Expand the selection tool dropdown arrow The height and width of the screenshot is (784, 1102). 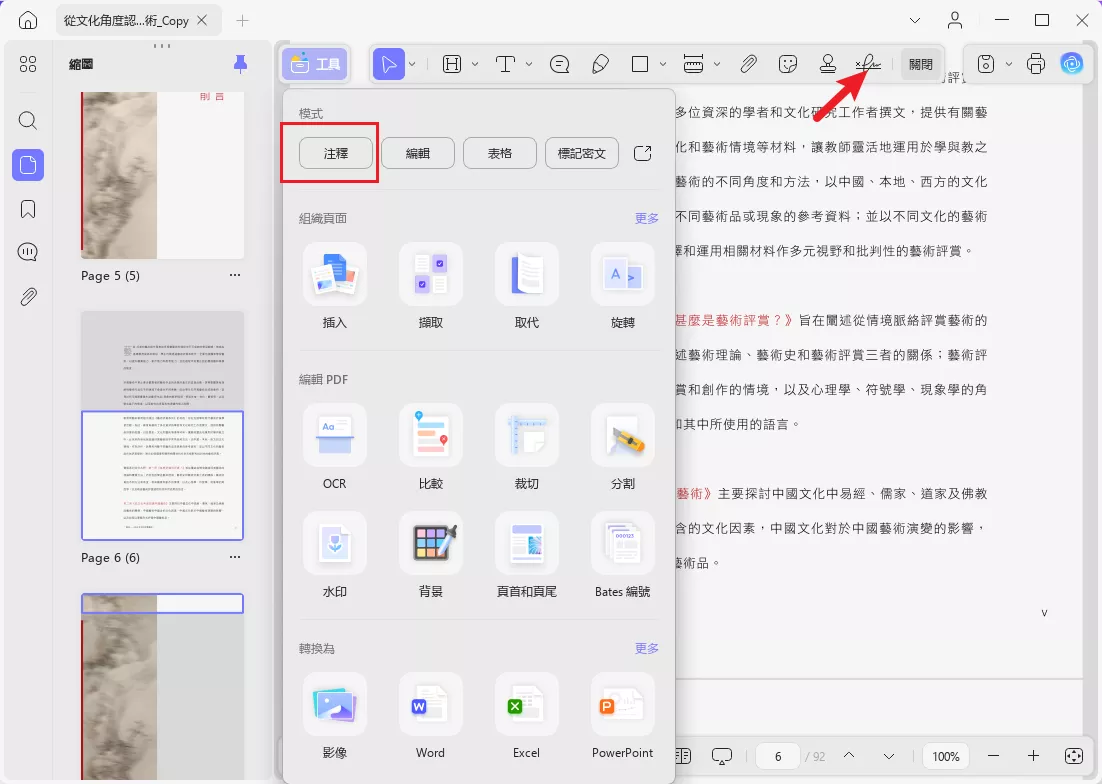pos(413,65)
